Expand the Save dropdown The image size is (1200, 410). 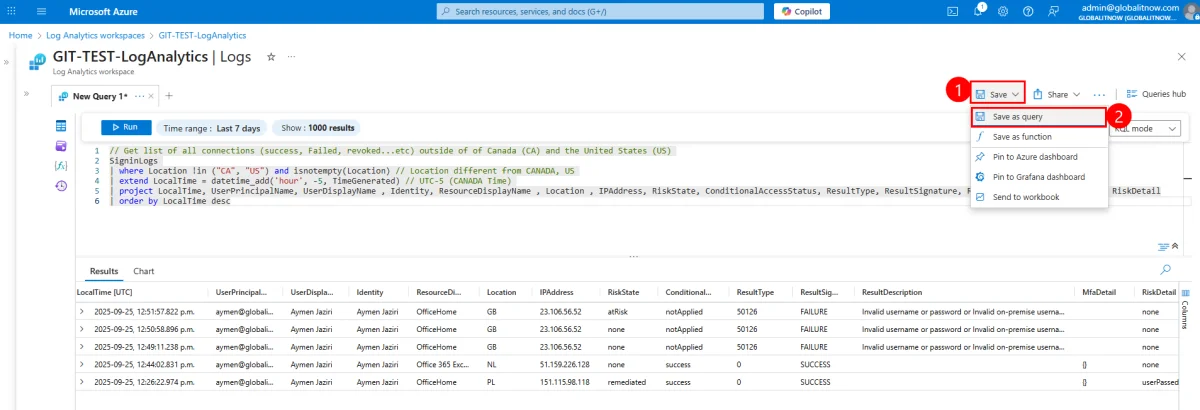tap(998, 94)
